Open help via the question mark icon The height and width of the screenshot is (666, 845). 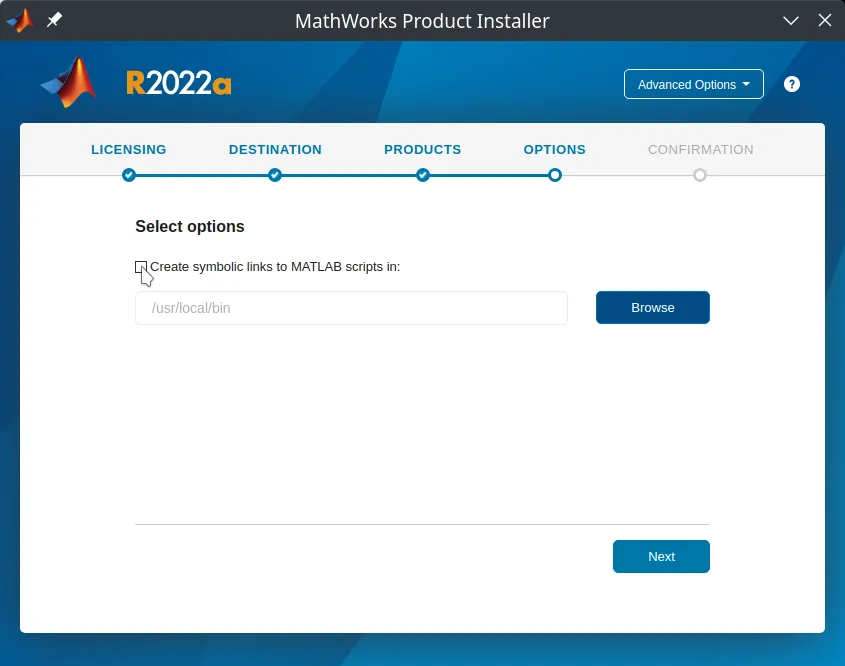(791, 84)
